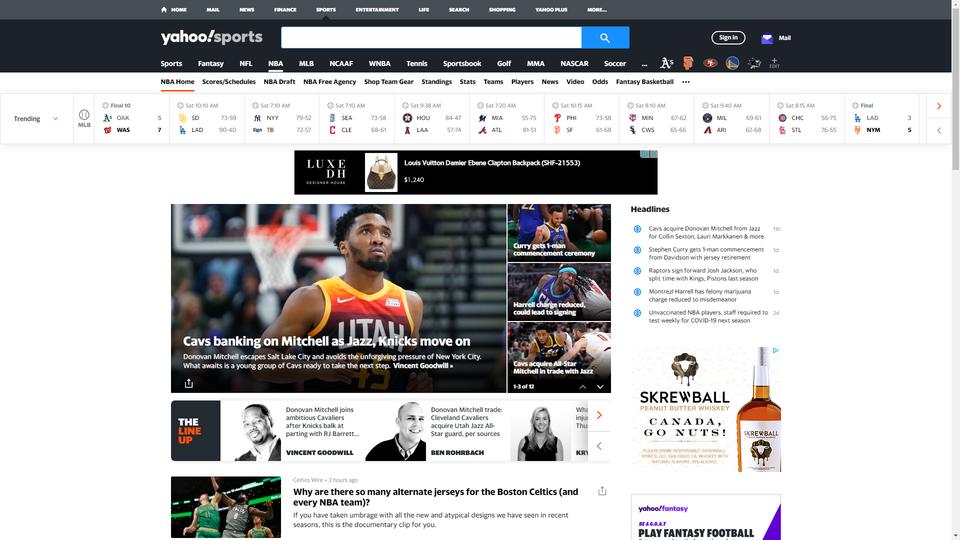Advance the scoreboard to next games
This screenshot has width=960, height=540.
click(939, 107)
